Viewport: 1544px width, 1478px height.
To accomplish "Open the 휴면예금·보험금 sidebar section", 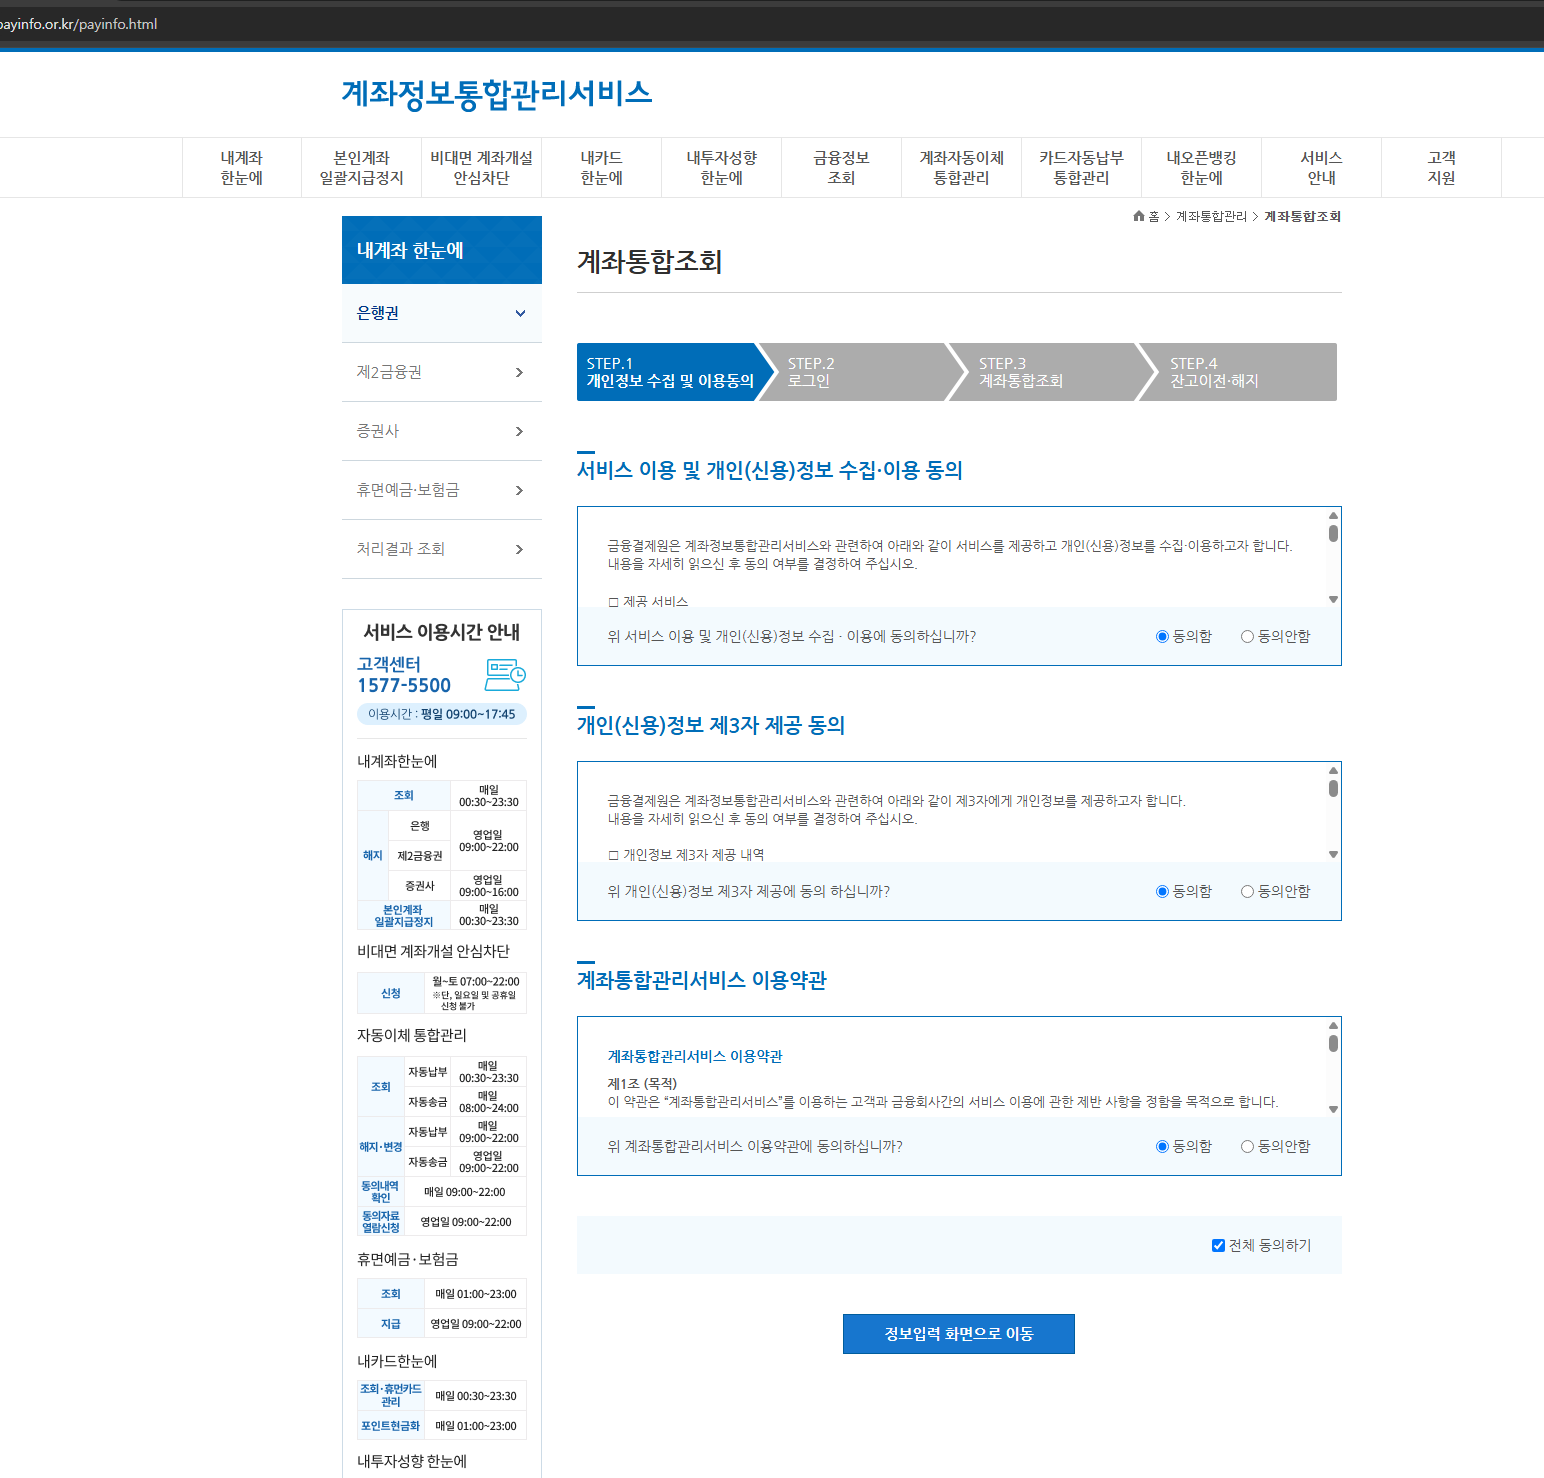I will [441, 489].
